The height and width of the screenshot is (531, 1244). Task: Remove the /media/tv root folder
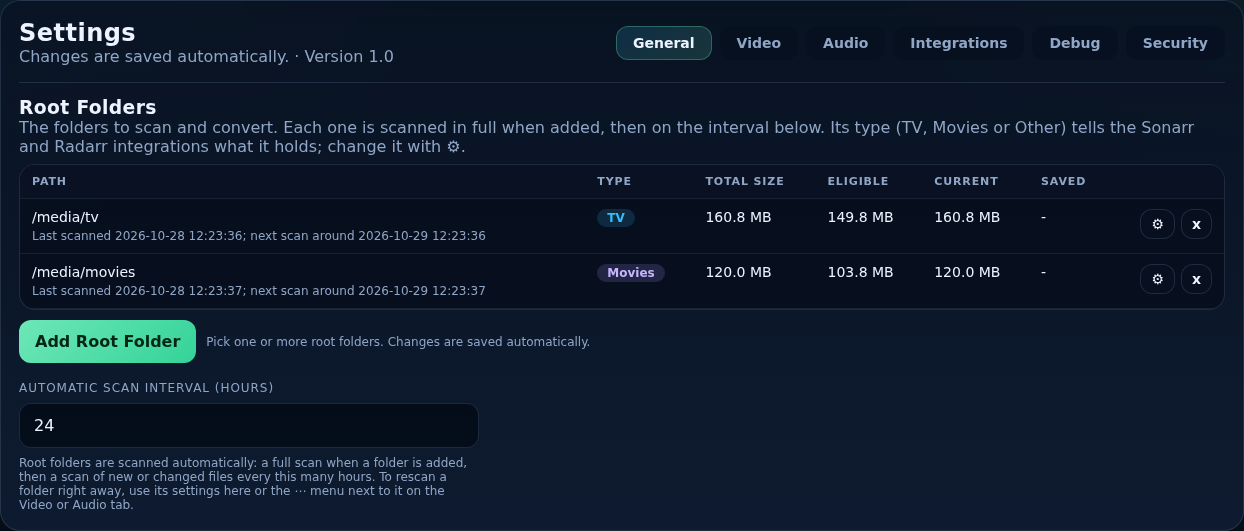[x=1196, y=224]
